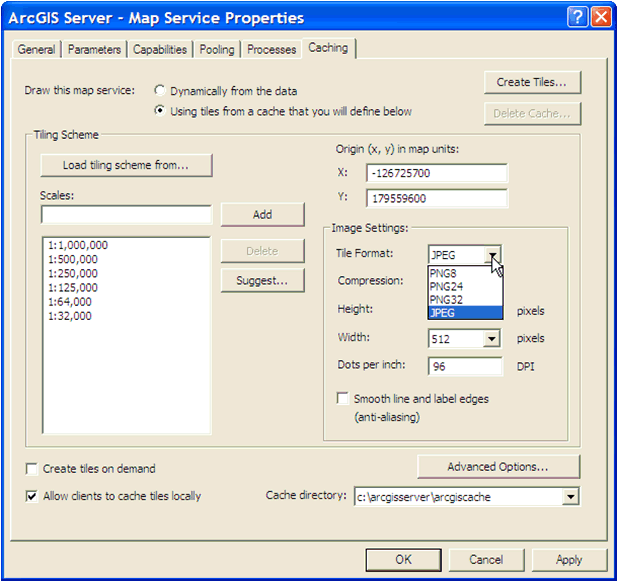Click the Origin Y value field
Screen dimensions: 617x581
436,198
